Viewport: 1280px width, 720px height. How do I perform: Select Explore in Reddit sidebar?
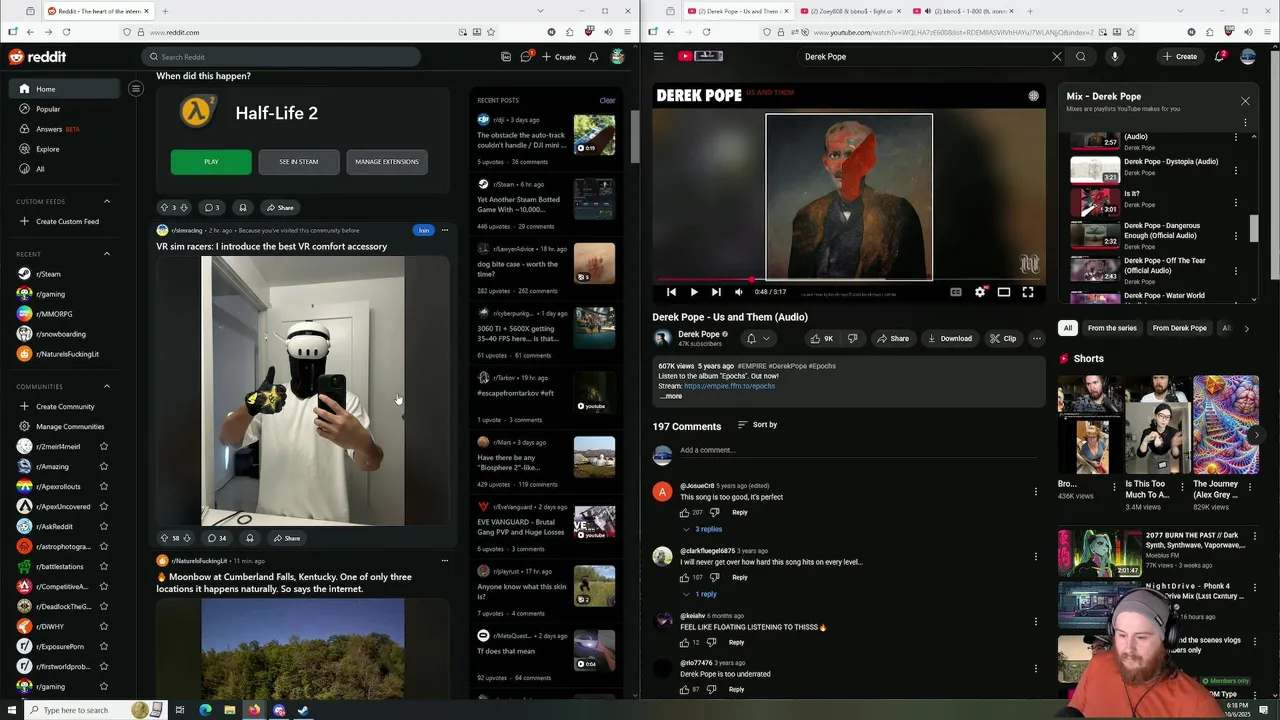point(66,149)
